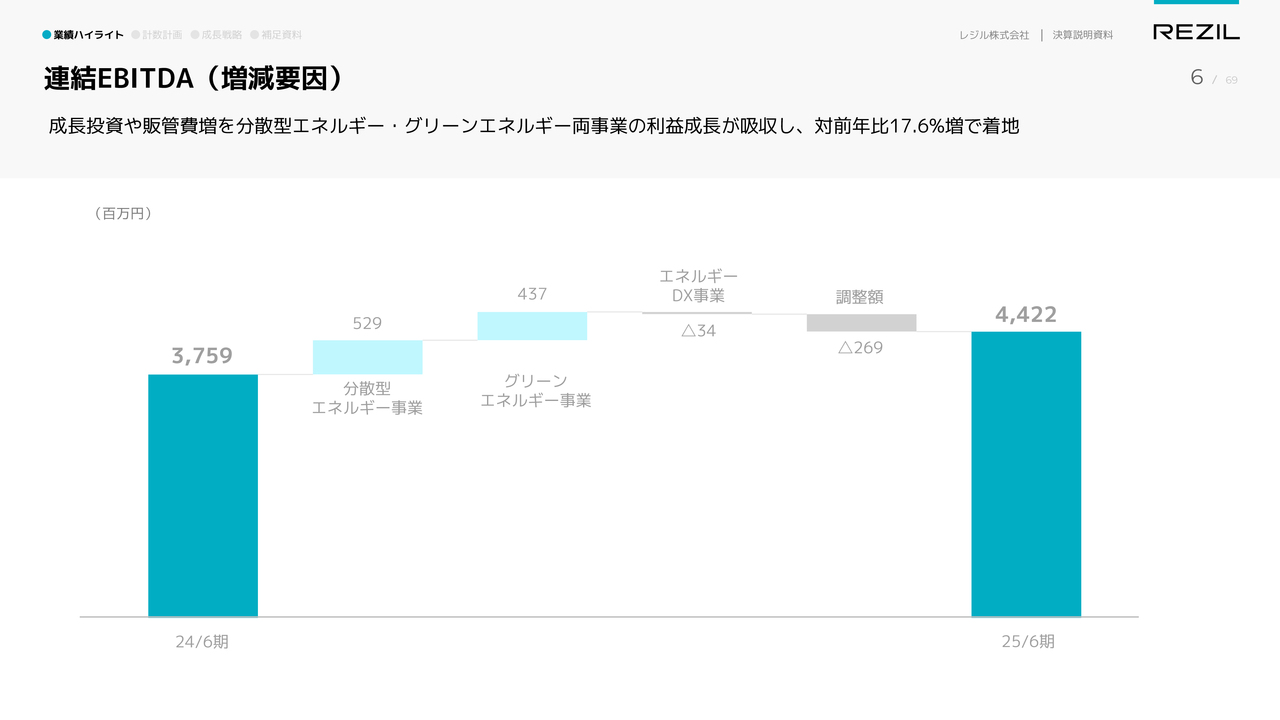Screen dimensions: 1280x720
Task: Click the 3,759 value label
Action: coord(202,356)
